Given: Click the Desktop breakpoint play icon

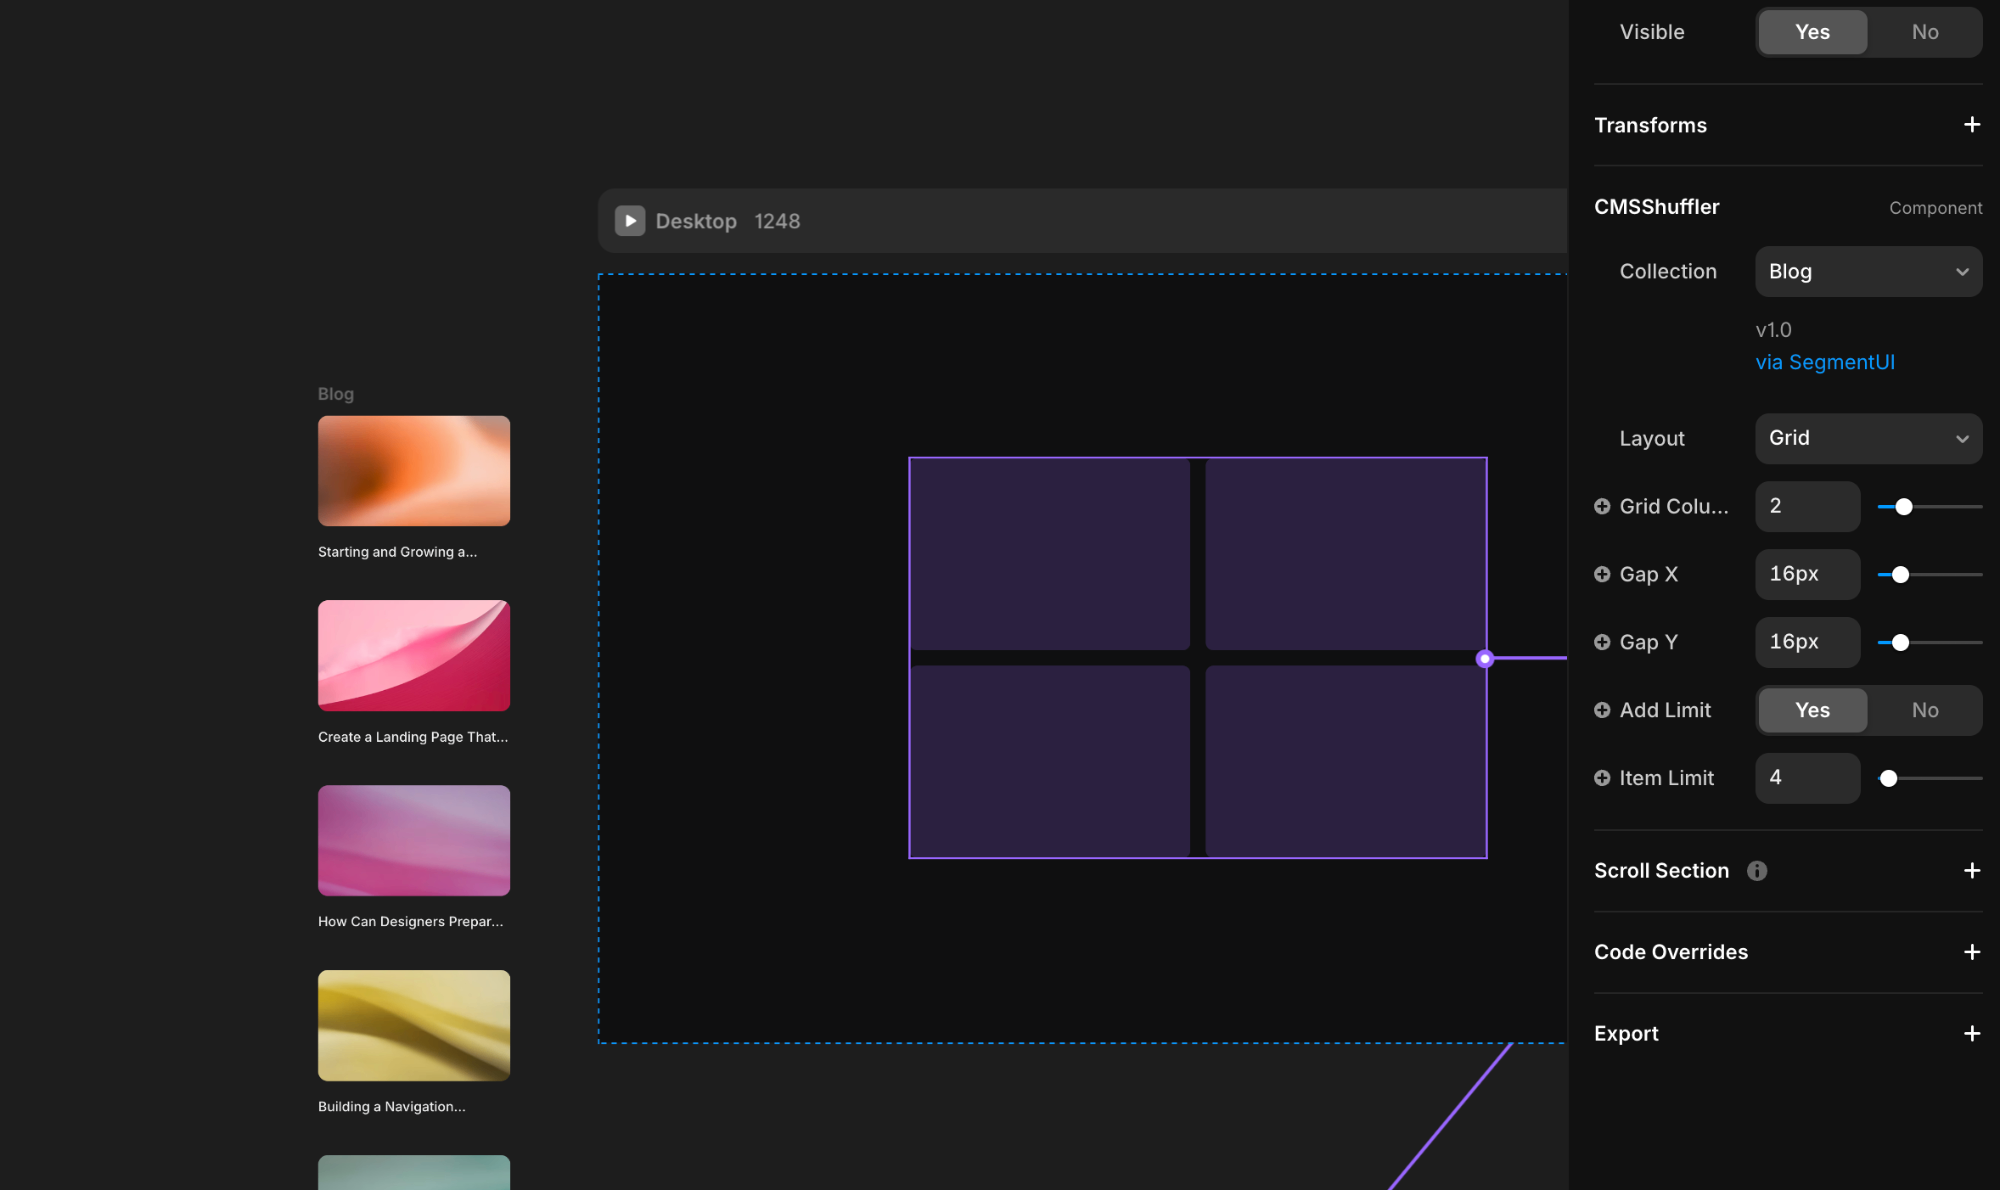Looking at the screenshot, I should (629, 221).
